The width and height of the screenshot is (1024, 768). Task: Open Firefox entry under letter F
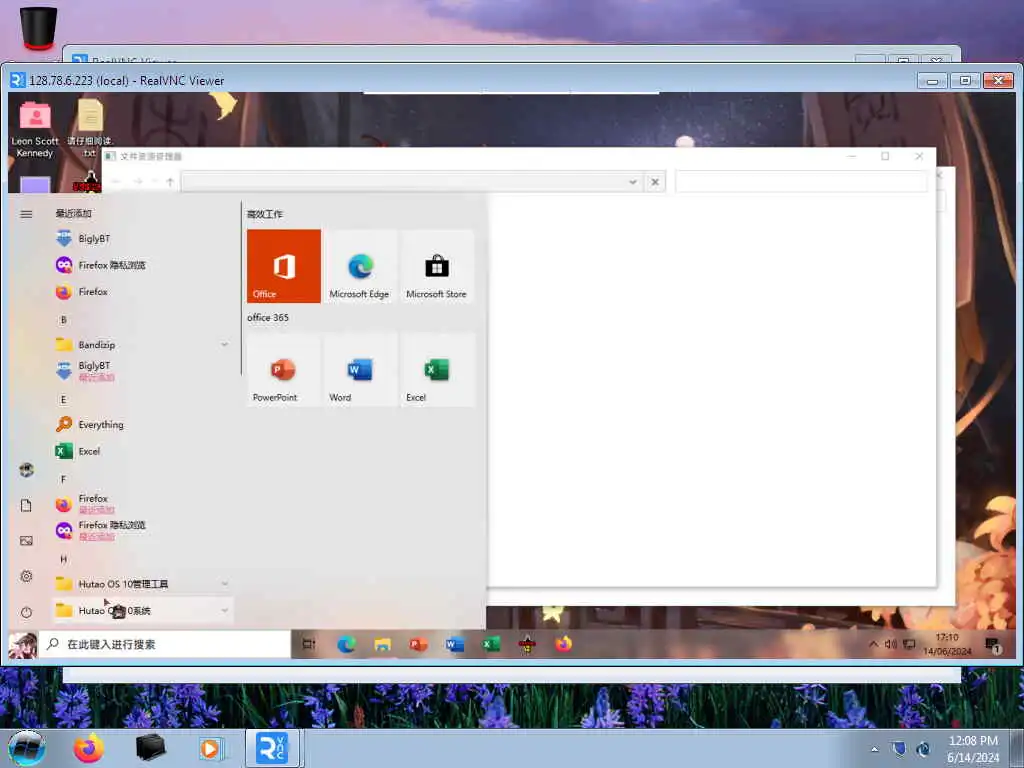click(x=142, y=504)
